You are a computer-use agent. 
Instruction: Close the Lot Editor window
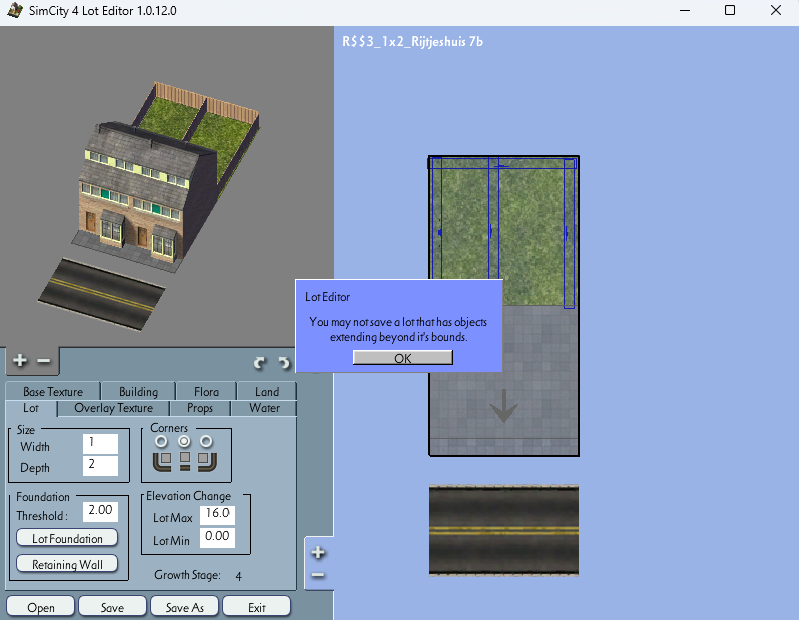coord(776,10)
